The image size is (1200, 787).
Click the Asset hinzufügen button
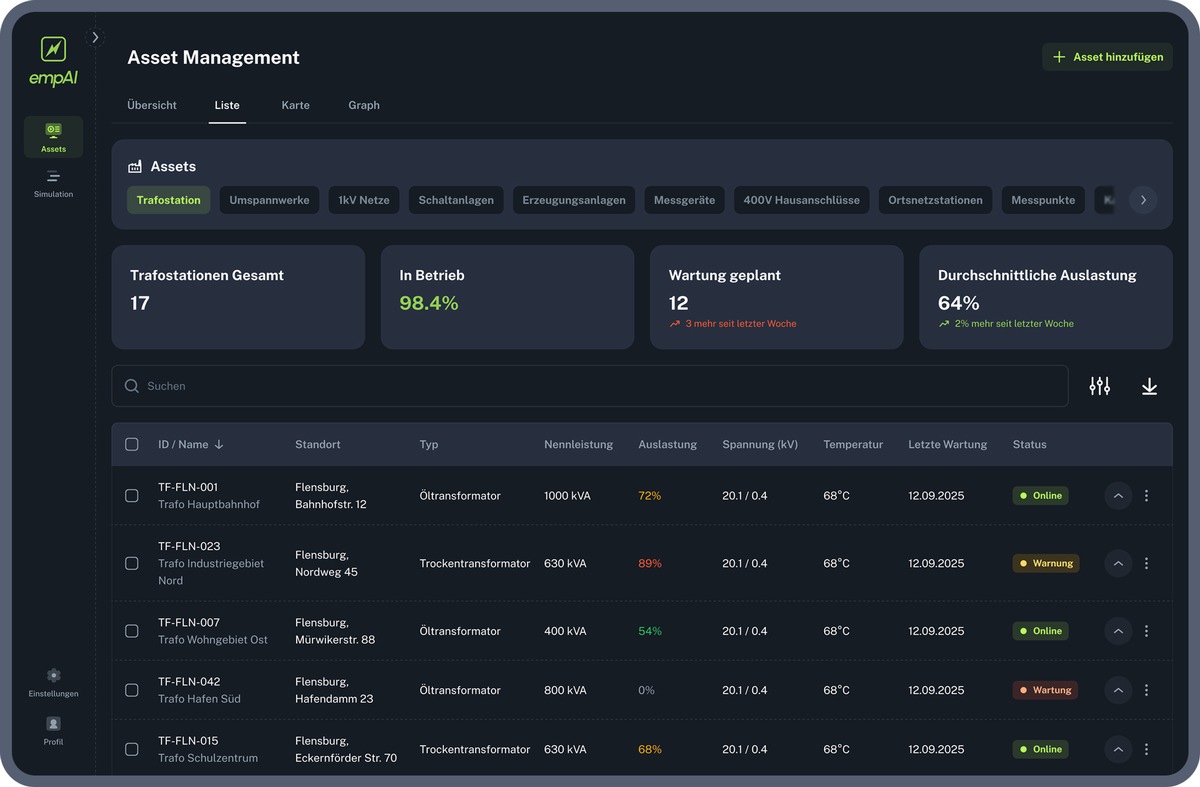click(1107, 57)
